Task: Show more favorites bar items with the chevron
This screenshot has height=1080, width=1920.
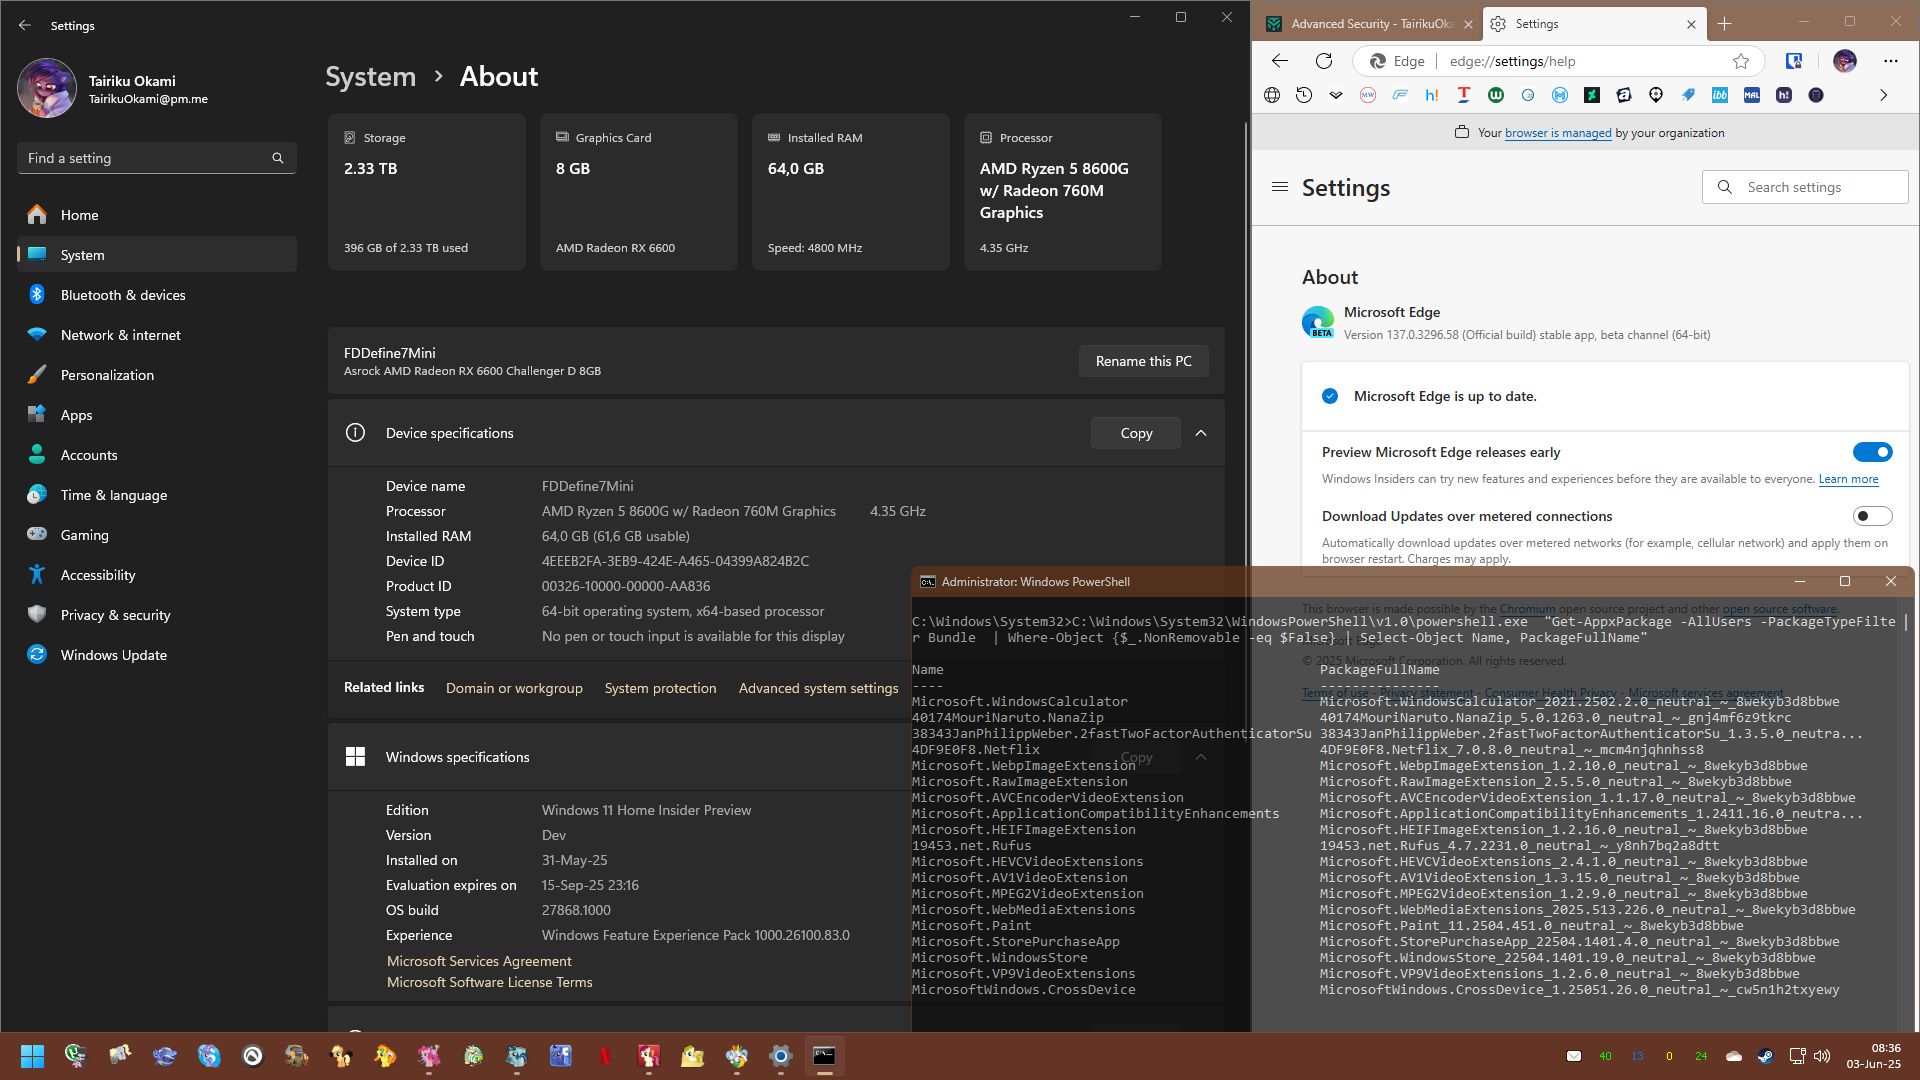Action: coord(1883,95)
